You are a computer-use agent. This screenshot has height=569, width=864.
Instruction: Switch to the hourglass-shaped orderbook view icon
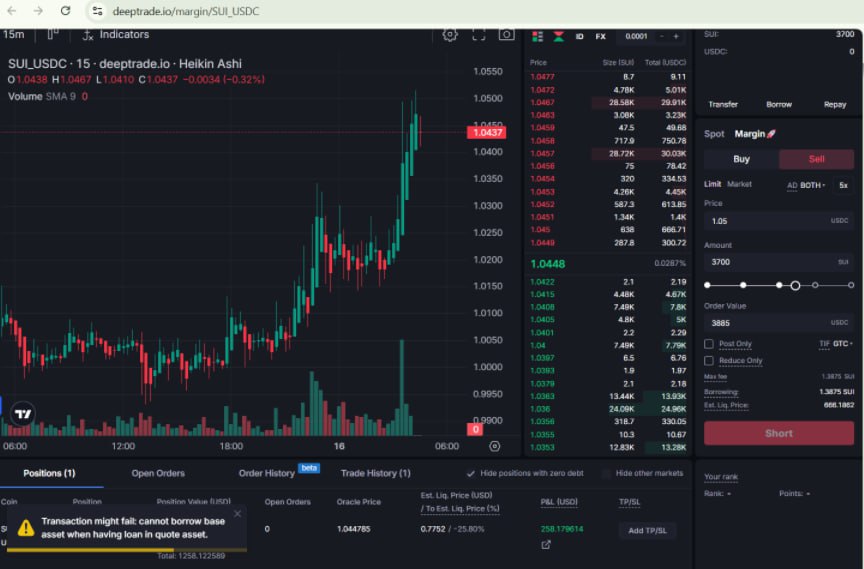tap(559, 36)
